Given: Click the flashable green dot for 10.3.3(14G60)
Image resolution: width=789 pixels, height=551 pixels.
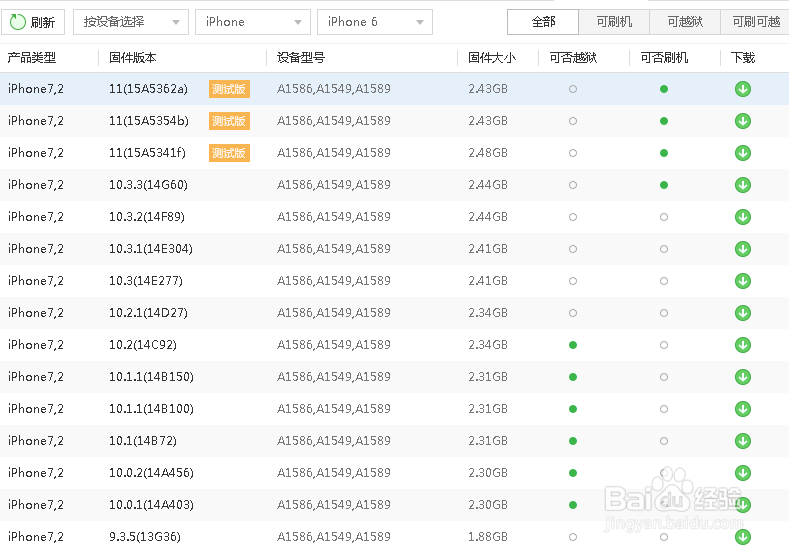Looking at the screenshot, I should 664,185.
